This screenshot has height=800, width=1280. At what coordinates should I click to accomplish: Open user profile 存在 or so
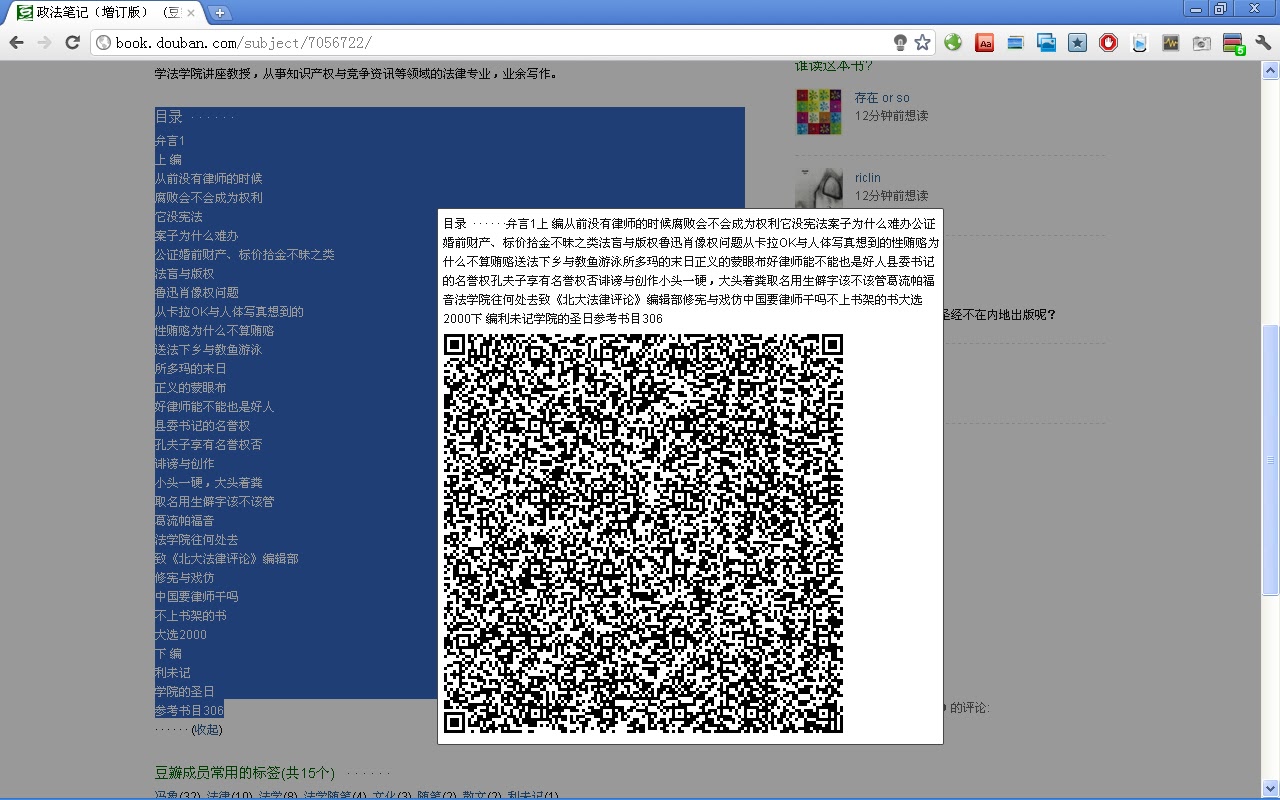[x=882, y=98]
